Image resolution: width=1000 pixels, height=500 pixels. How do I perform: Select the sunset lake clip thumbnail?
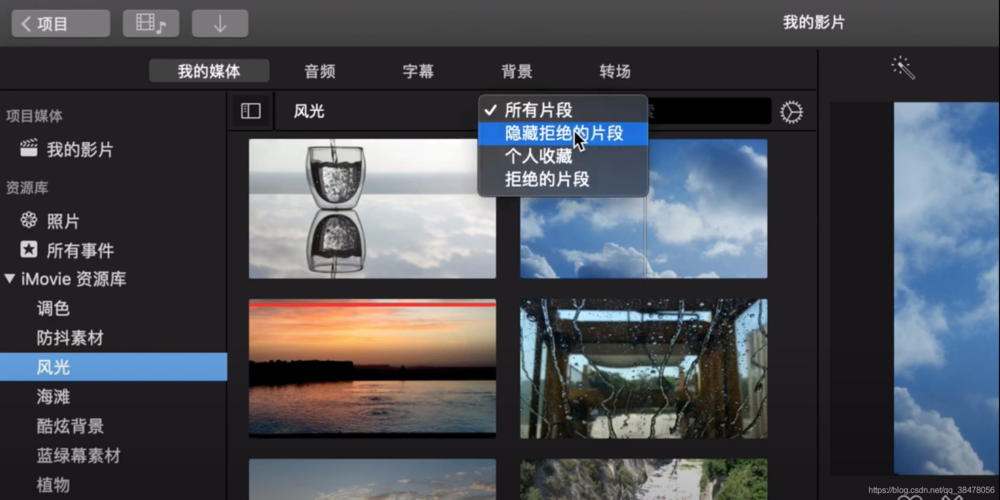pos(372,368)
